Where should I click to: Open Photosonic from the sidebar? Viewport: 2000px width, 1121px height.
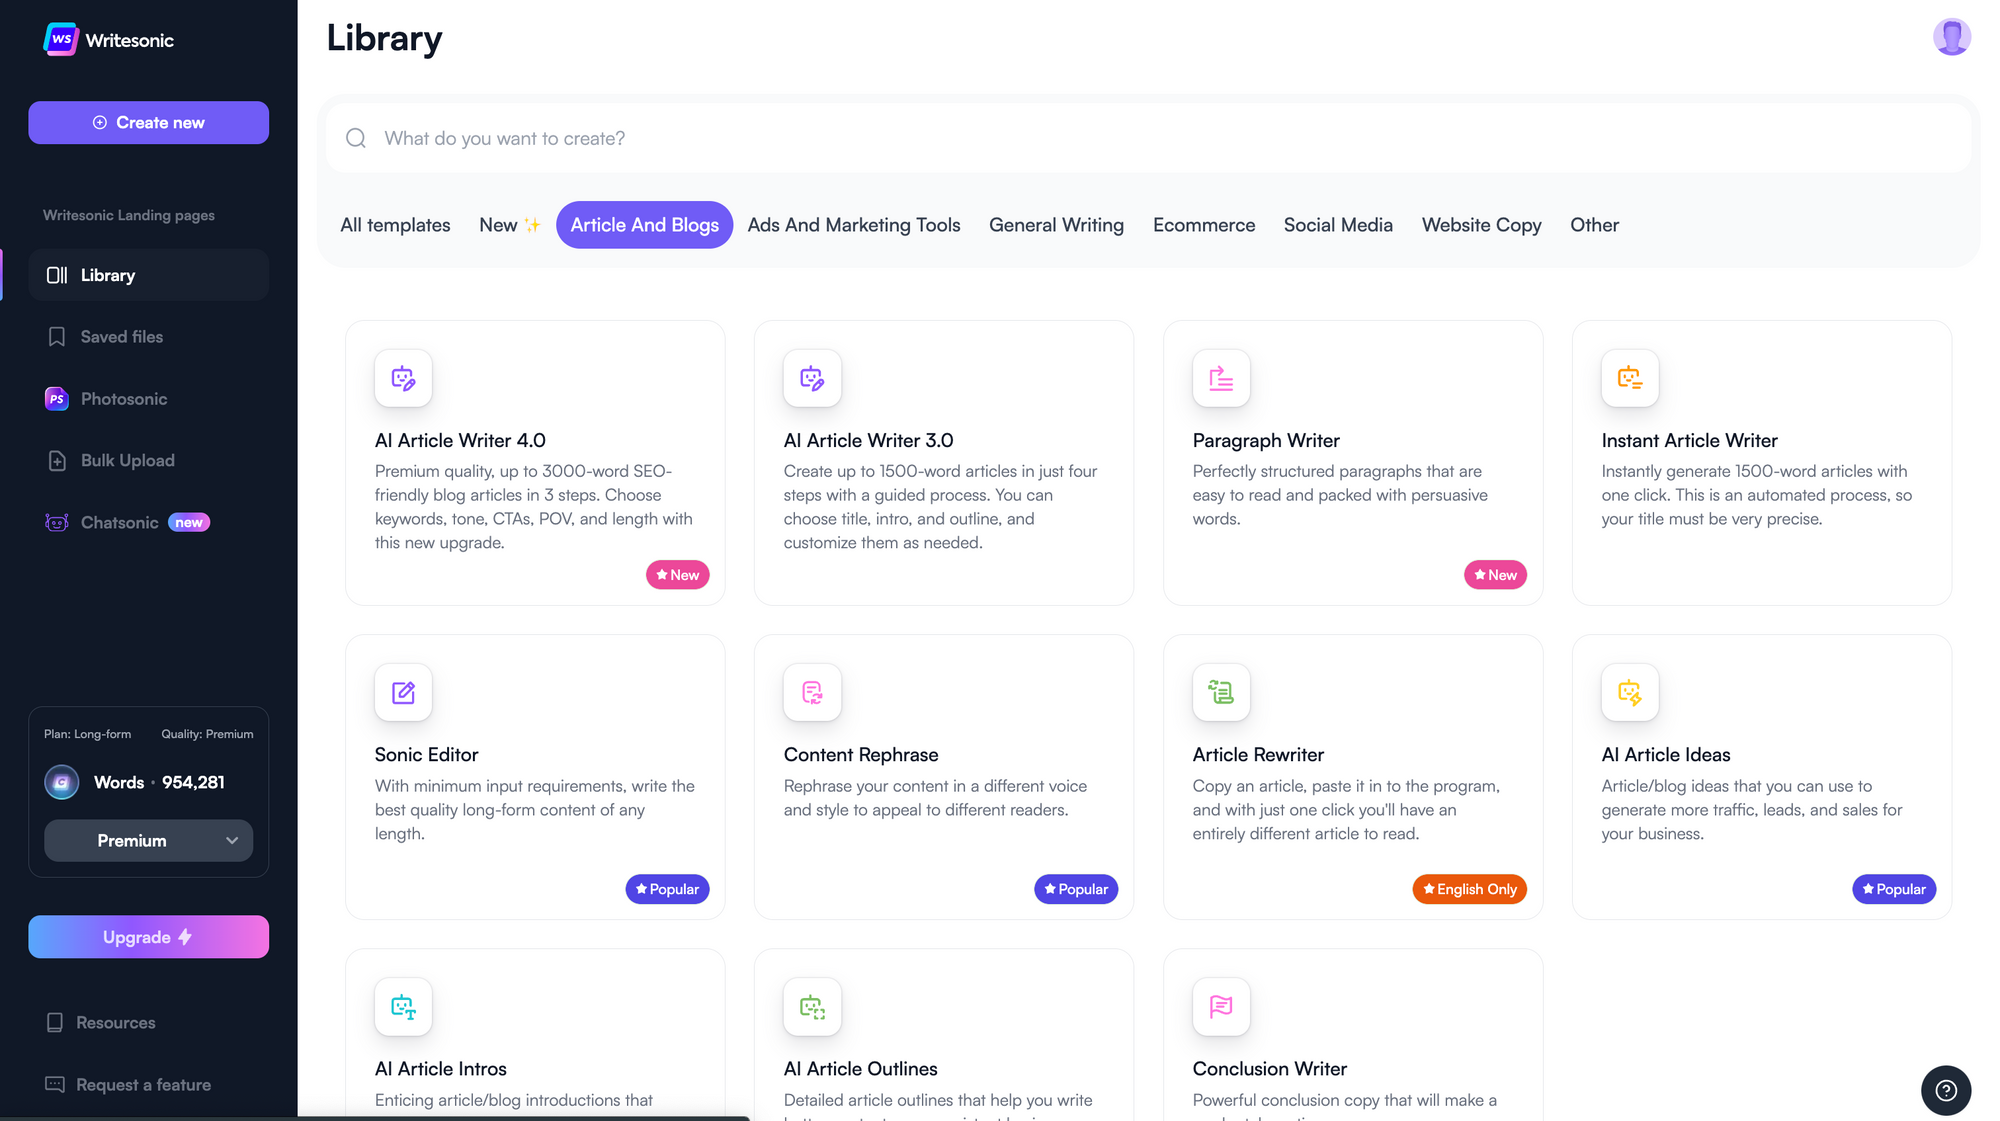pos(123,399)
